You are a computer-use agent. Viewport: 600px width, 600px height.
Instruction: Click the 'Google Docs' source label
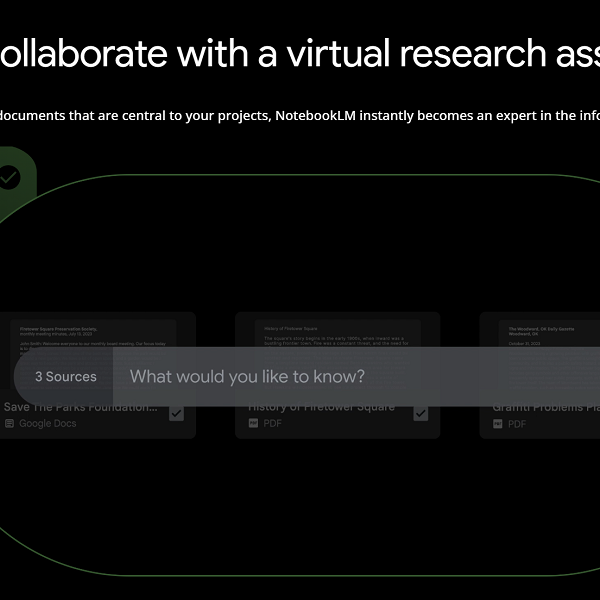[47, 424]
